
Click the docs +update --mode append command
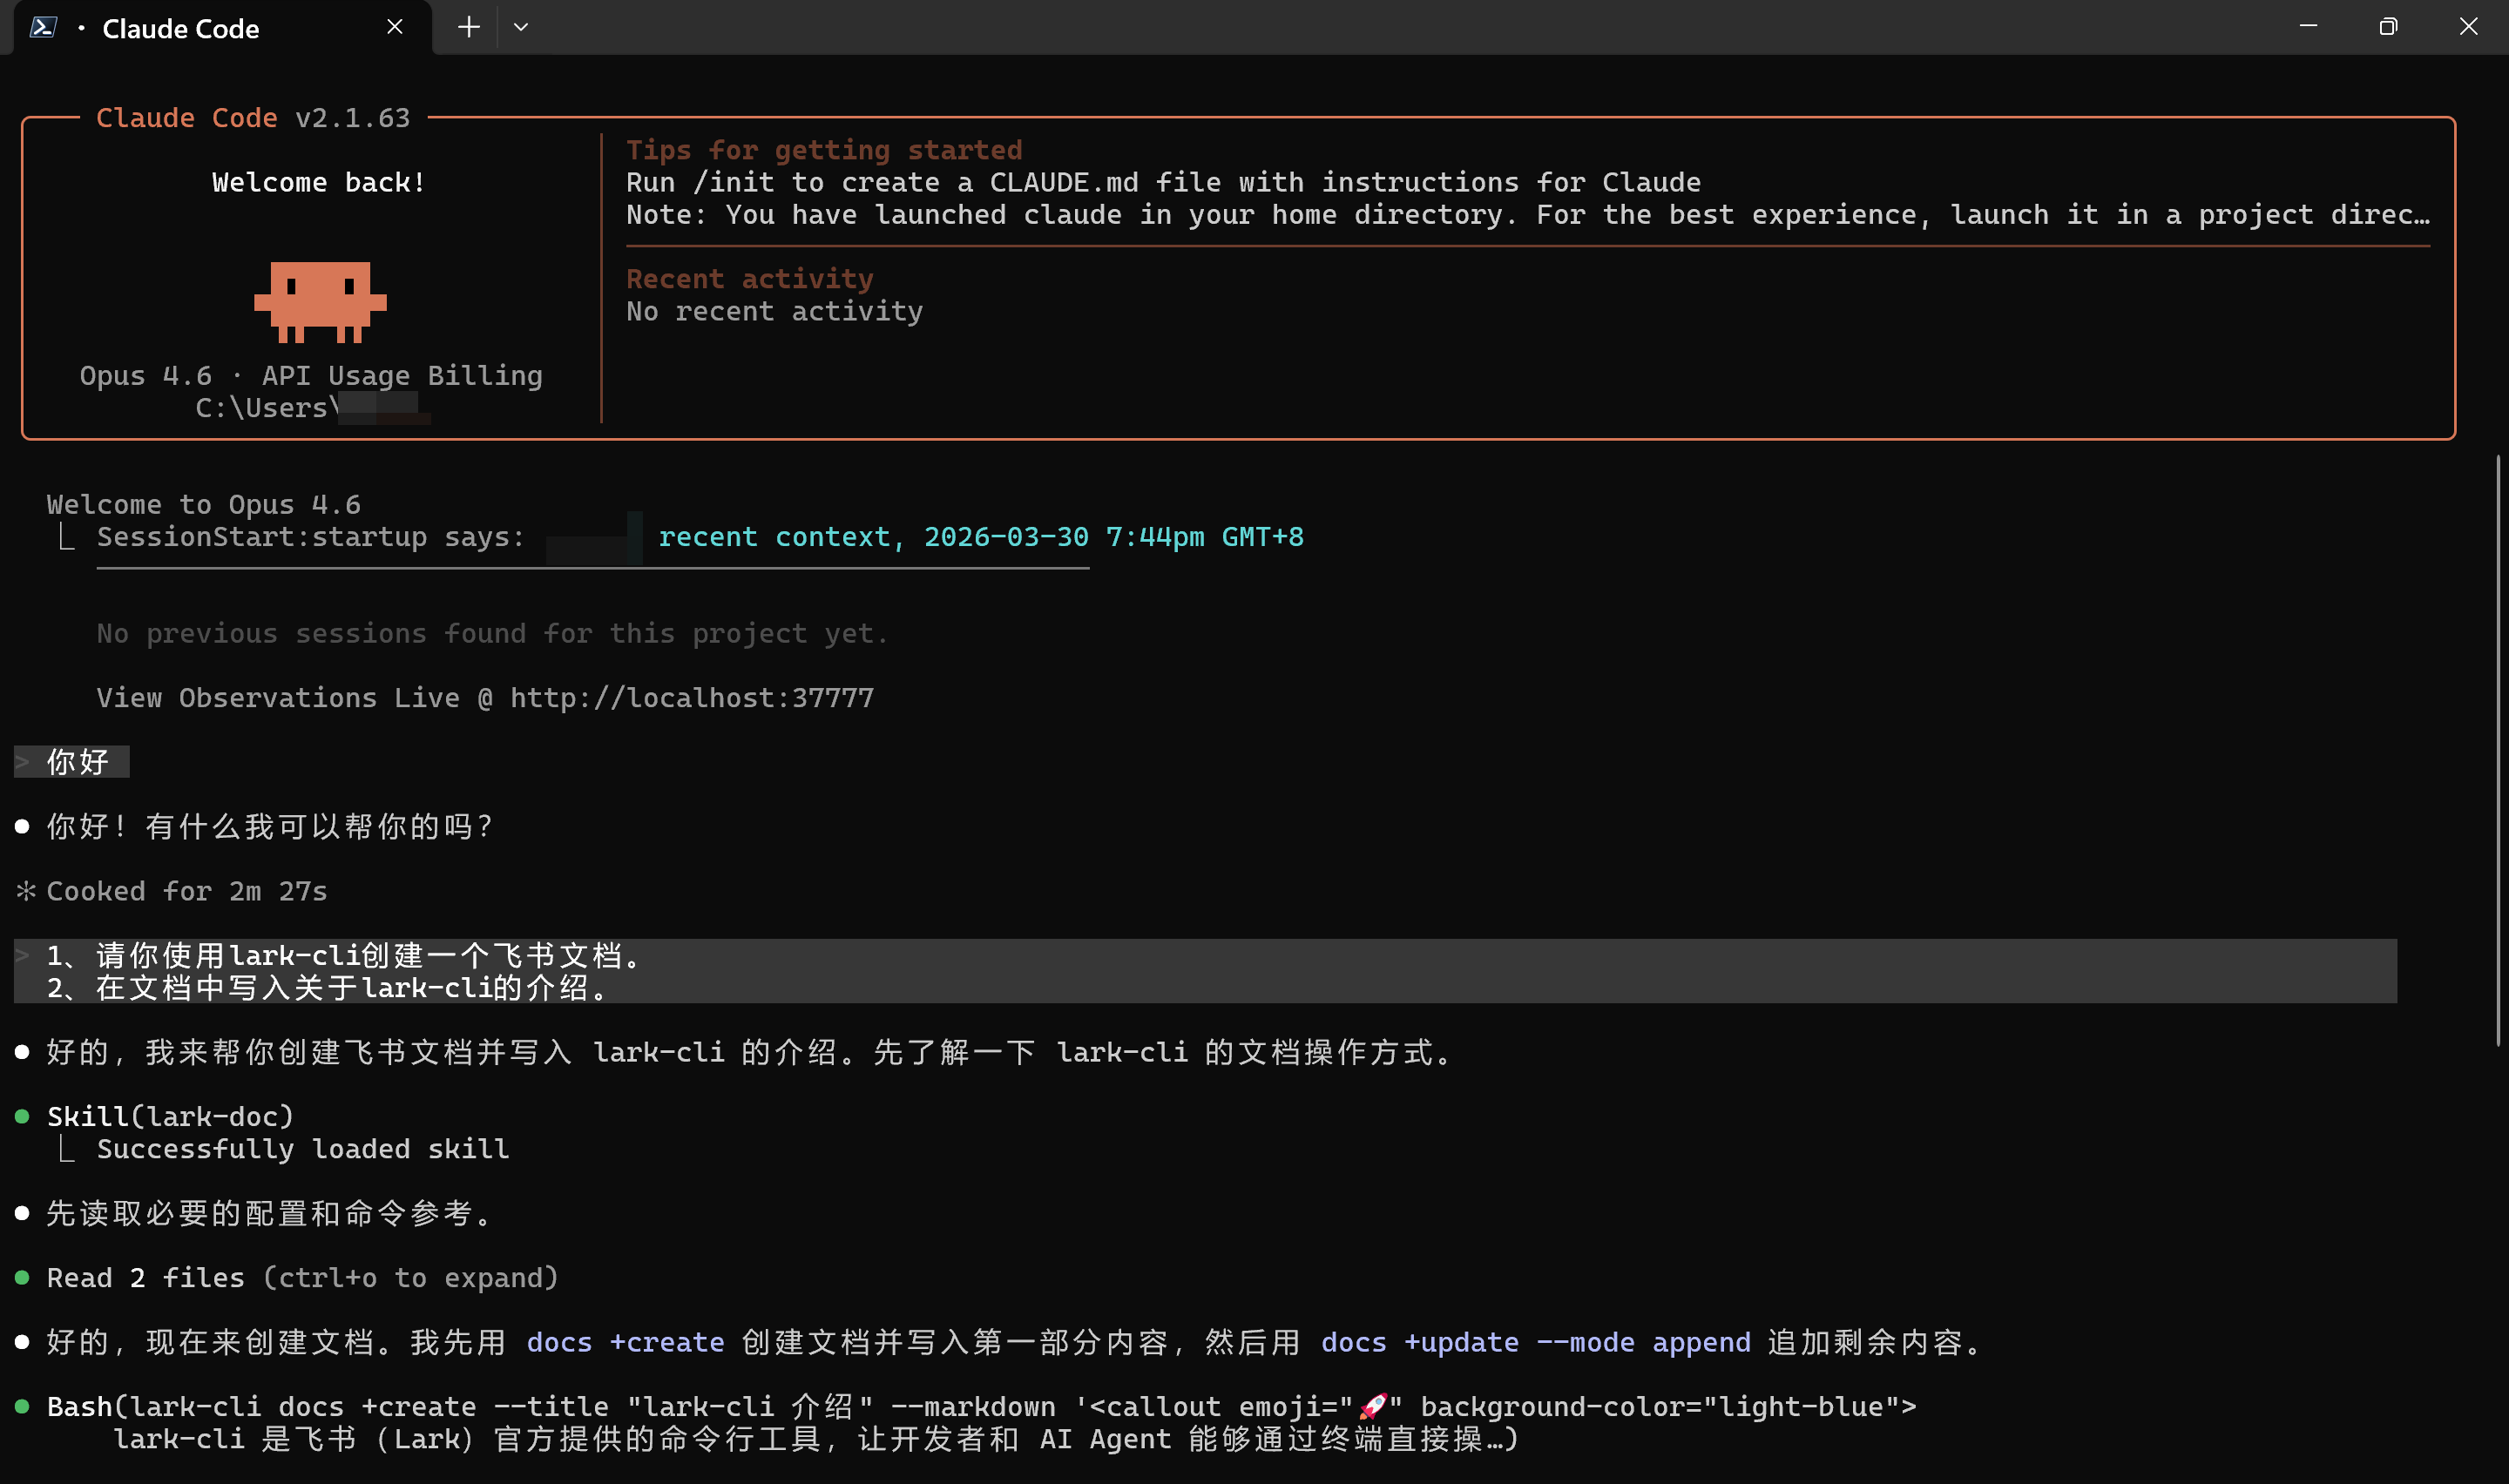(x=1535, y=1342)
